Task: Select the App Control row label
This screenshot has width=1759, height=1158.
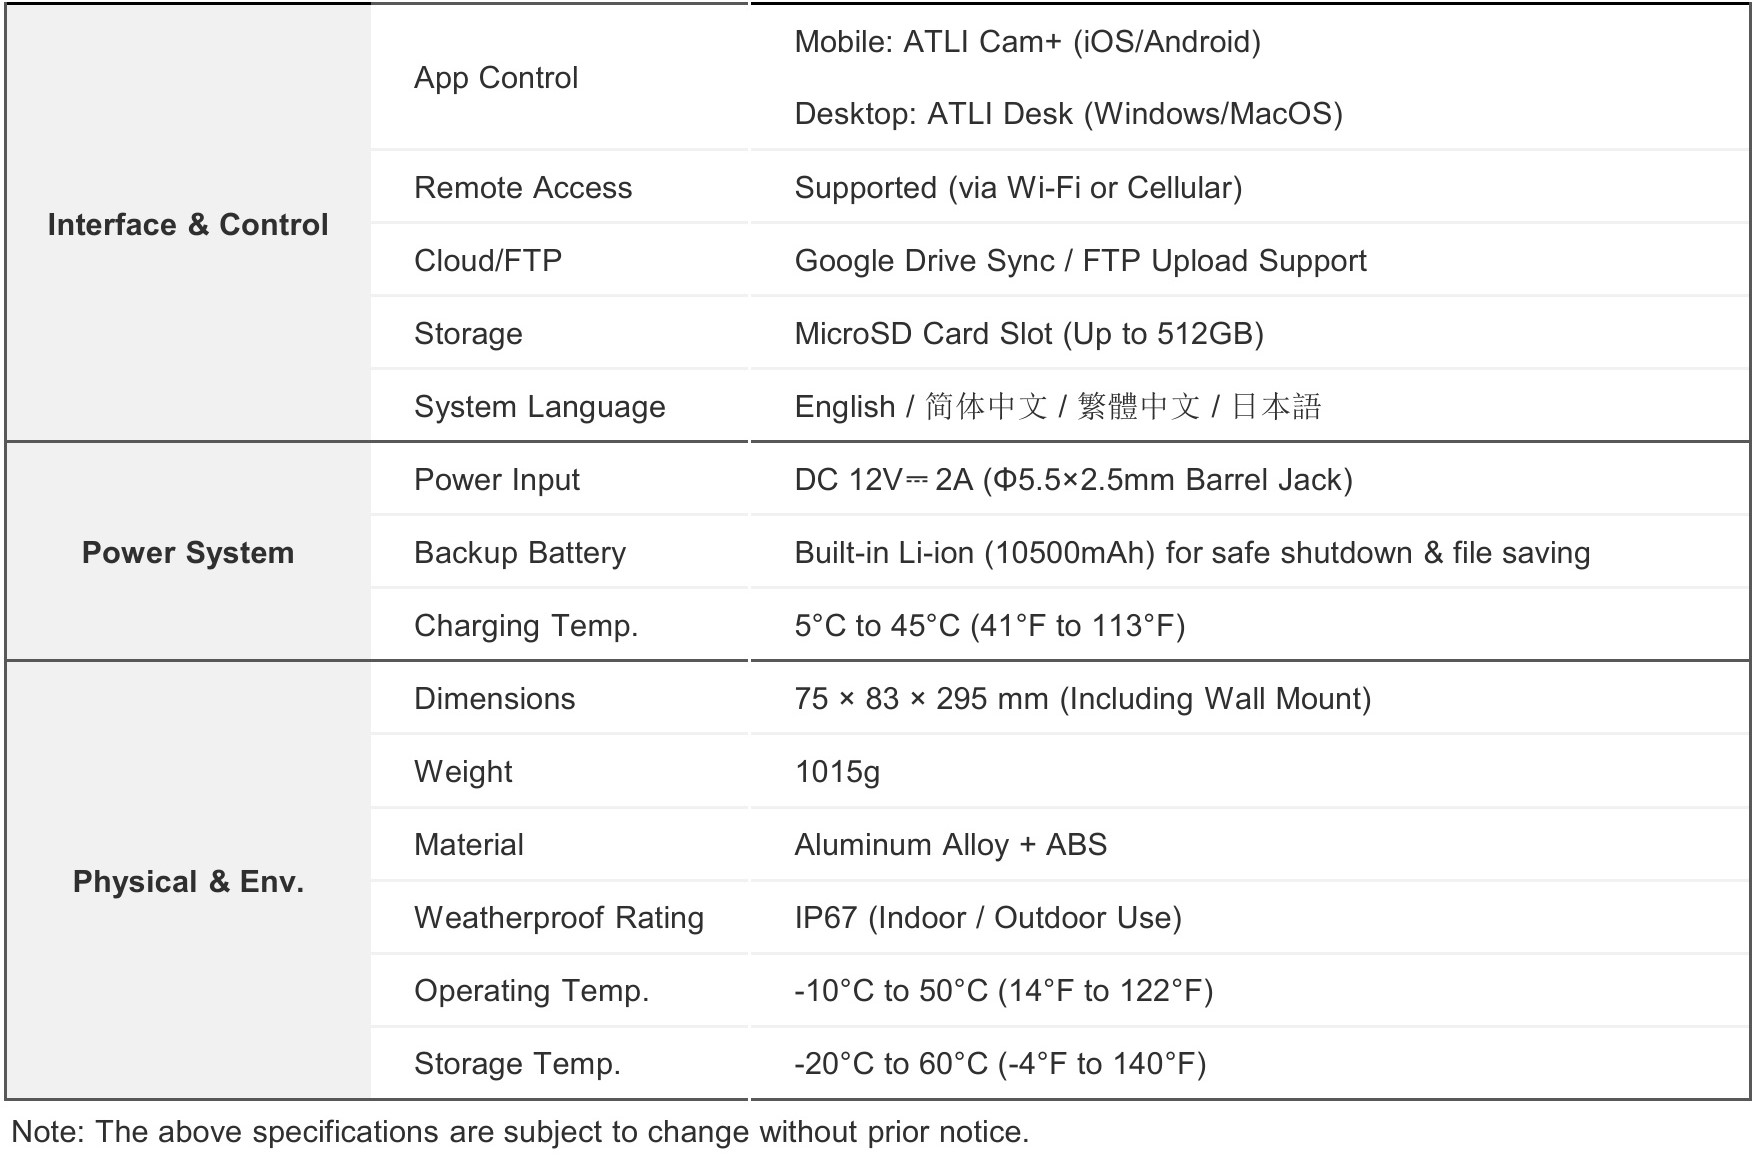Action: click(496, 78)
